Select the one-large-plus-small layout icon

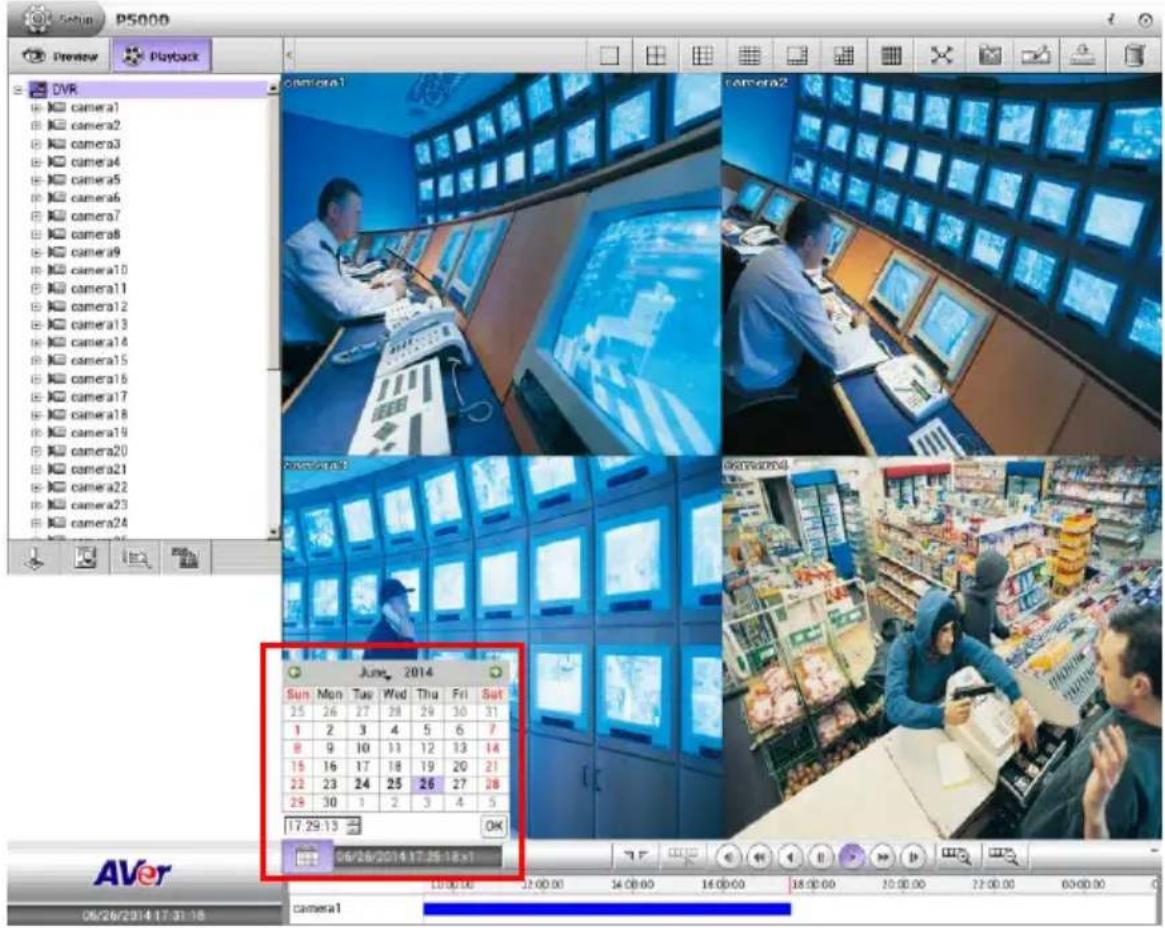(x=796, y=56)
